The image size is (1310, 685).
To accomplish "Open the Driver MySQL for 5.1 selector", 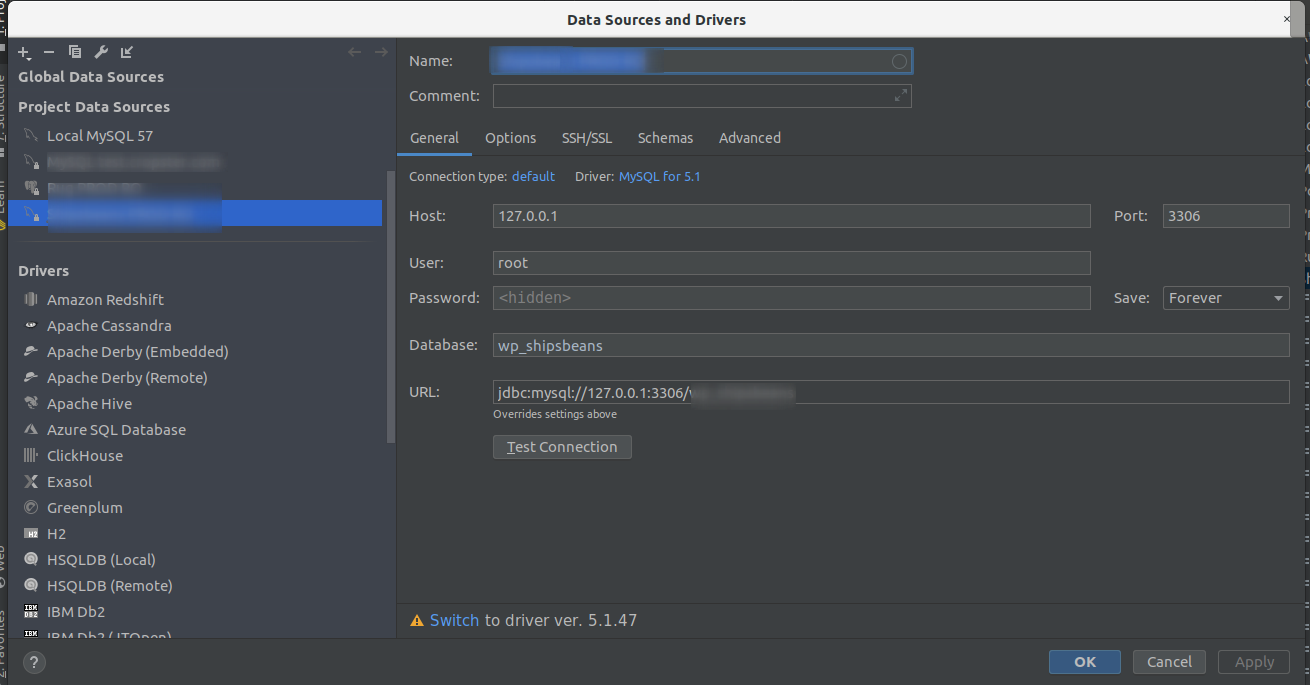I will coord(659,176).
